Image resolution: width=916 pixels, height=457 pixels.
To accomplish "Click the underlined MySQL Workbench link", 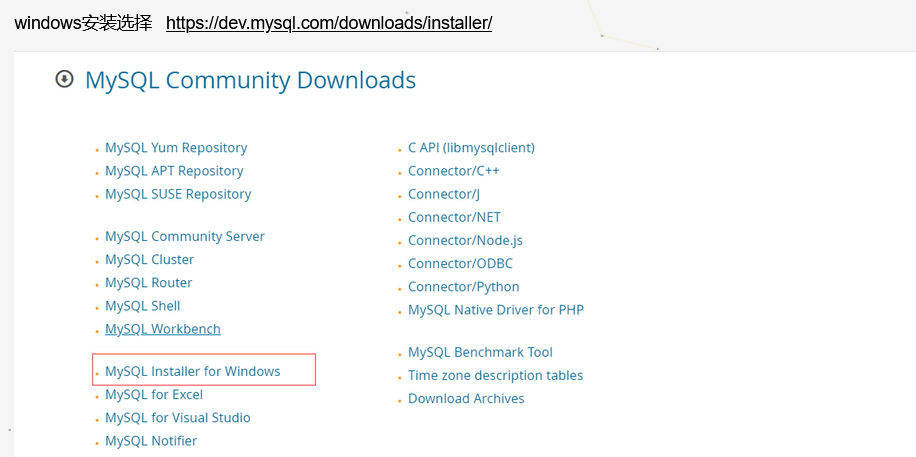I will click(163, 329).
